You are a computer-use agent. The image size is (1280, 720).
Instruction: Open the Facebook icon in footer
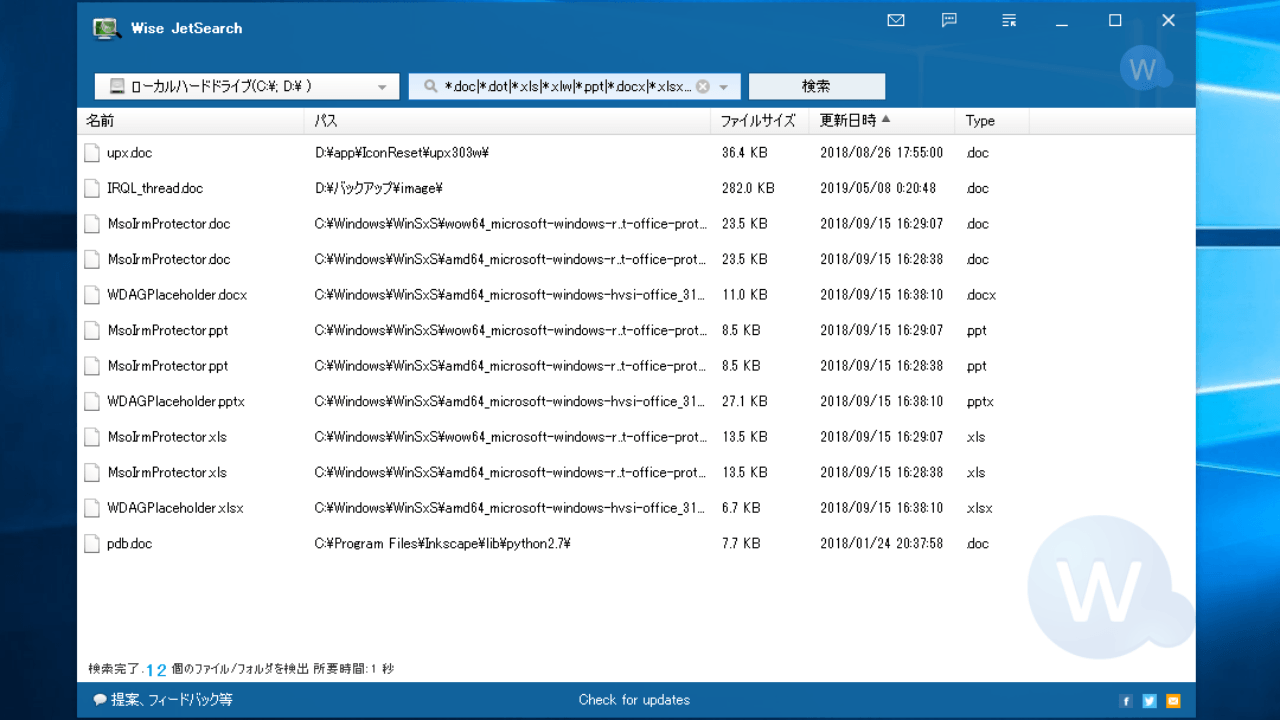coord(1126,701)
